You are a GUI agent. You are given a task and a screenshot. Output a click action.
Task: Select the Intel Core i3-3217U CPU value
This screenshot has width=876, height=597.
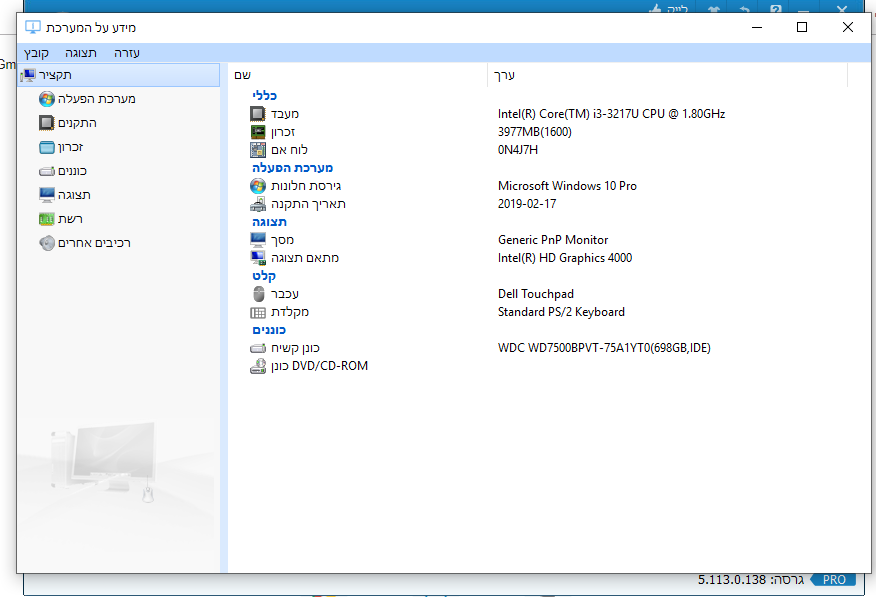click(611, 114)
